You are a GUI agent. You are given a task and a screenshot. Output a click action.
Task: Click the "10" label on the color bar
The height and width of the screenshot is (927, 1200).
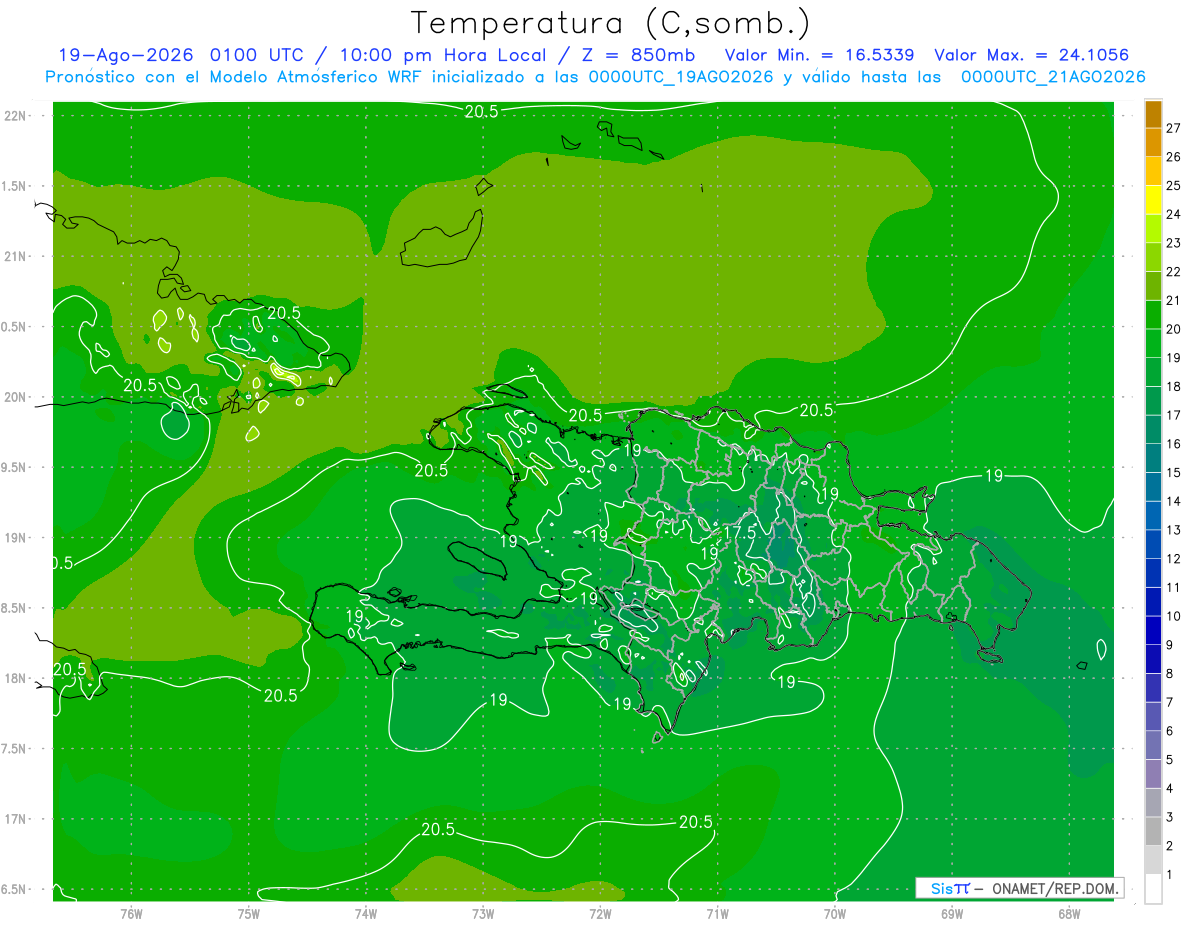(x=1174, y=616)
